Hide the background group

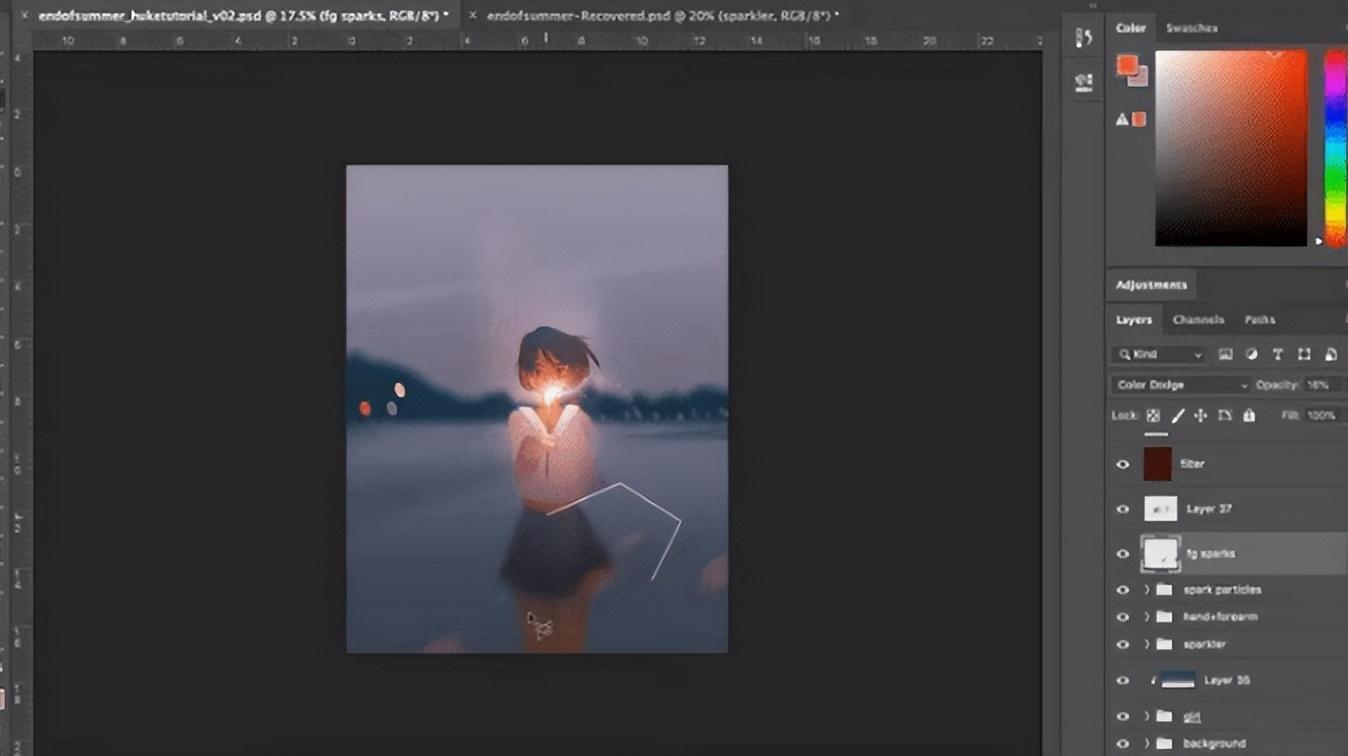[x=1123, y=743]
